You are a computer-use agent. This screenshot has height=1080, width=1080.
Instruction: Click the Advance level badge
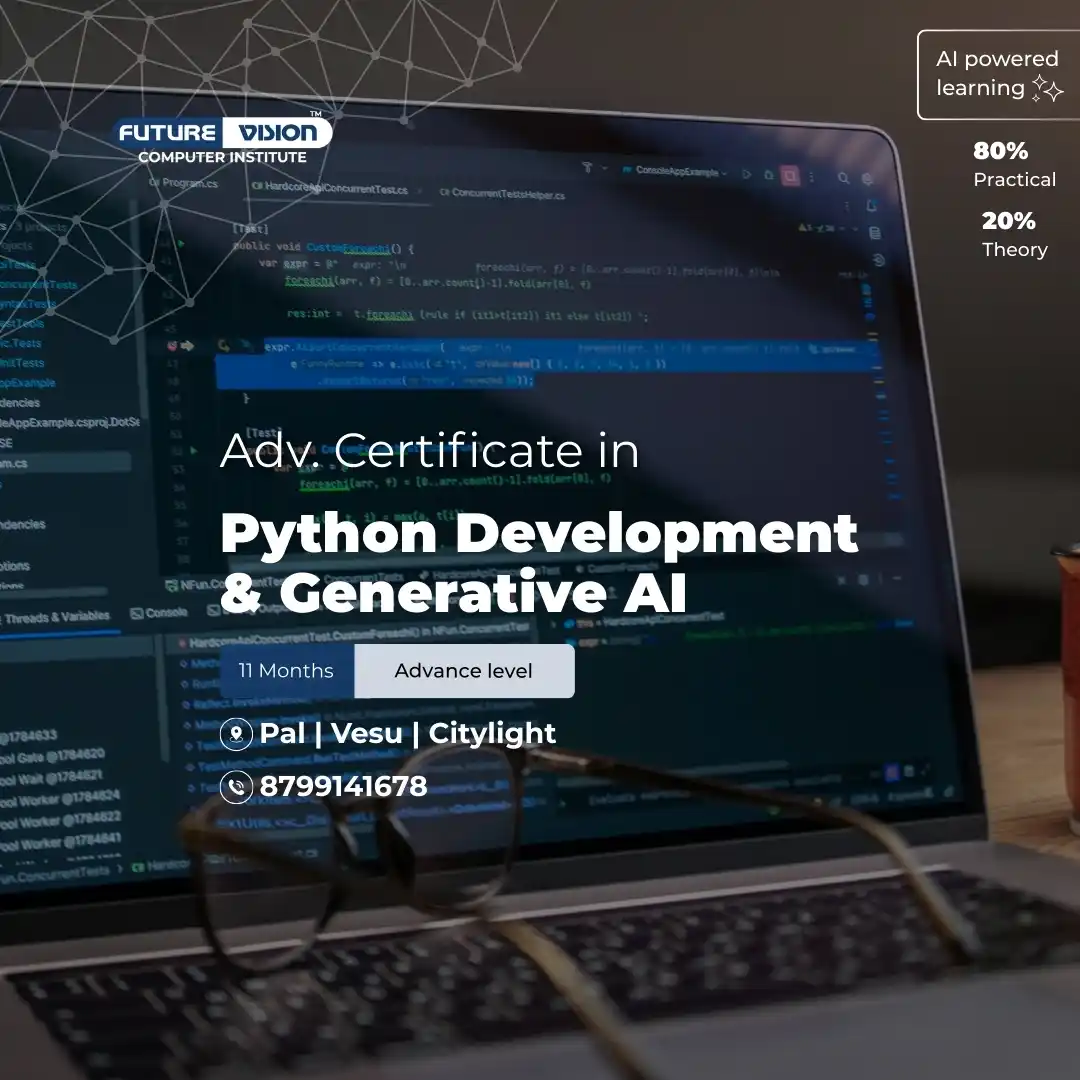click(464, 671)
